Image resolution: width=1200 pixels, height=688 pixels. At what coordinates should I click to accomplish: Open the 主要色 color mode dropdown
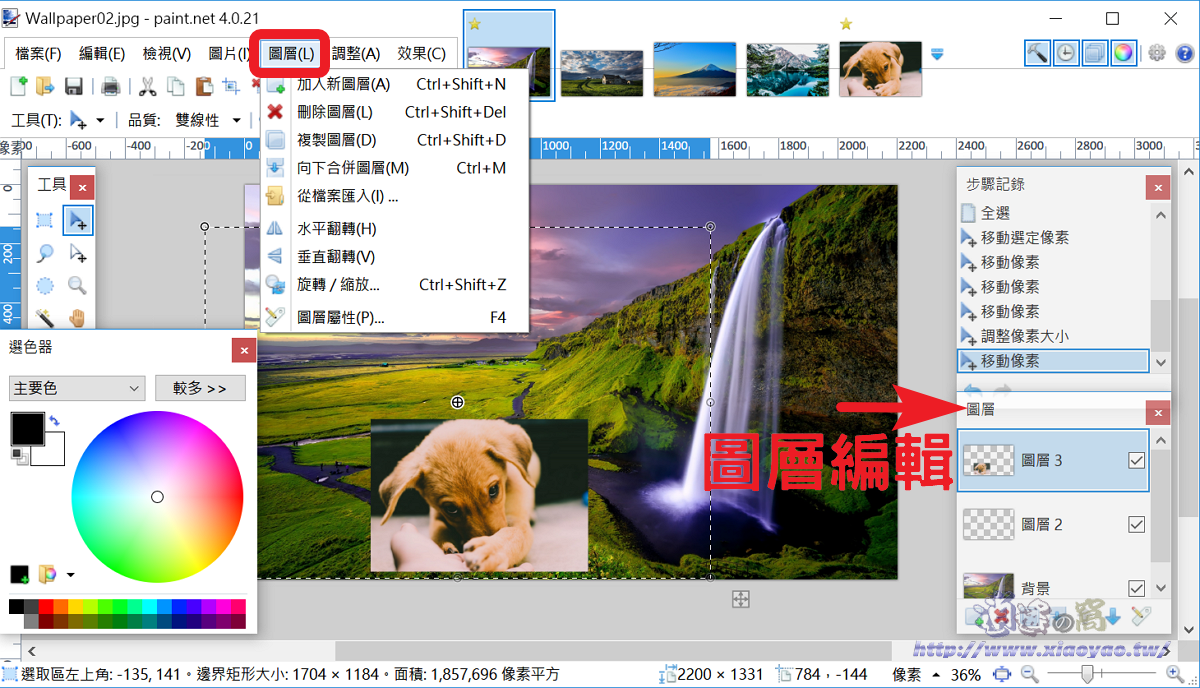click(x=78, y=388)
